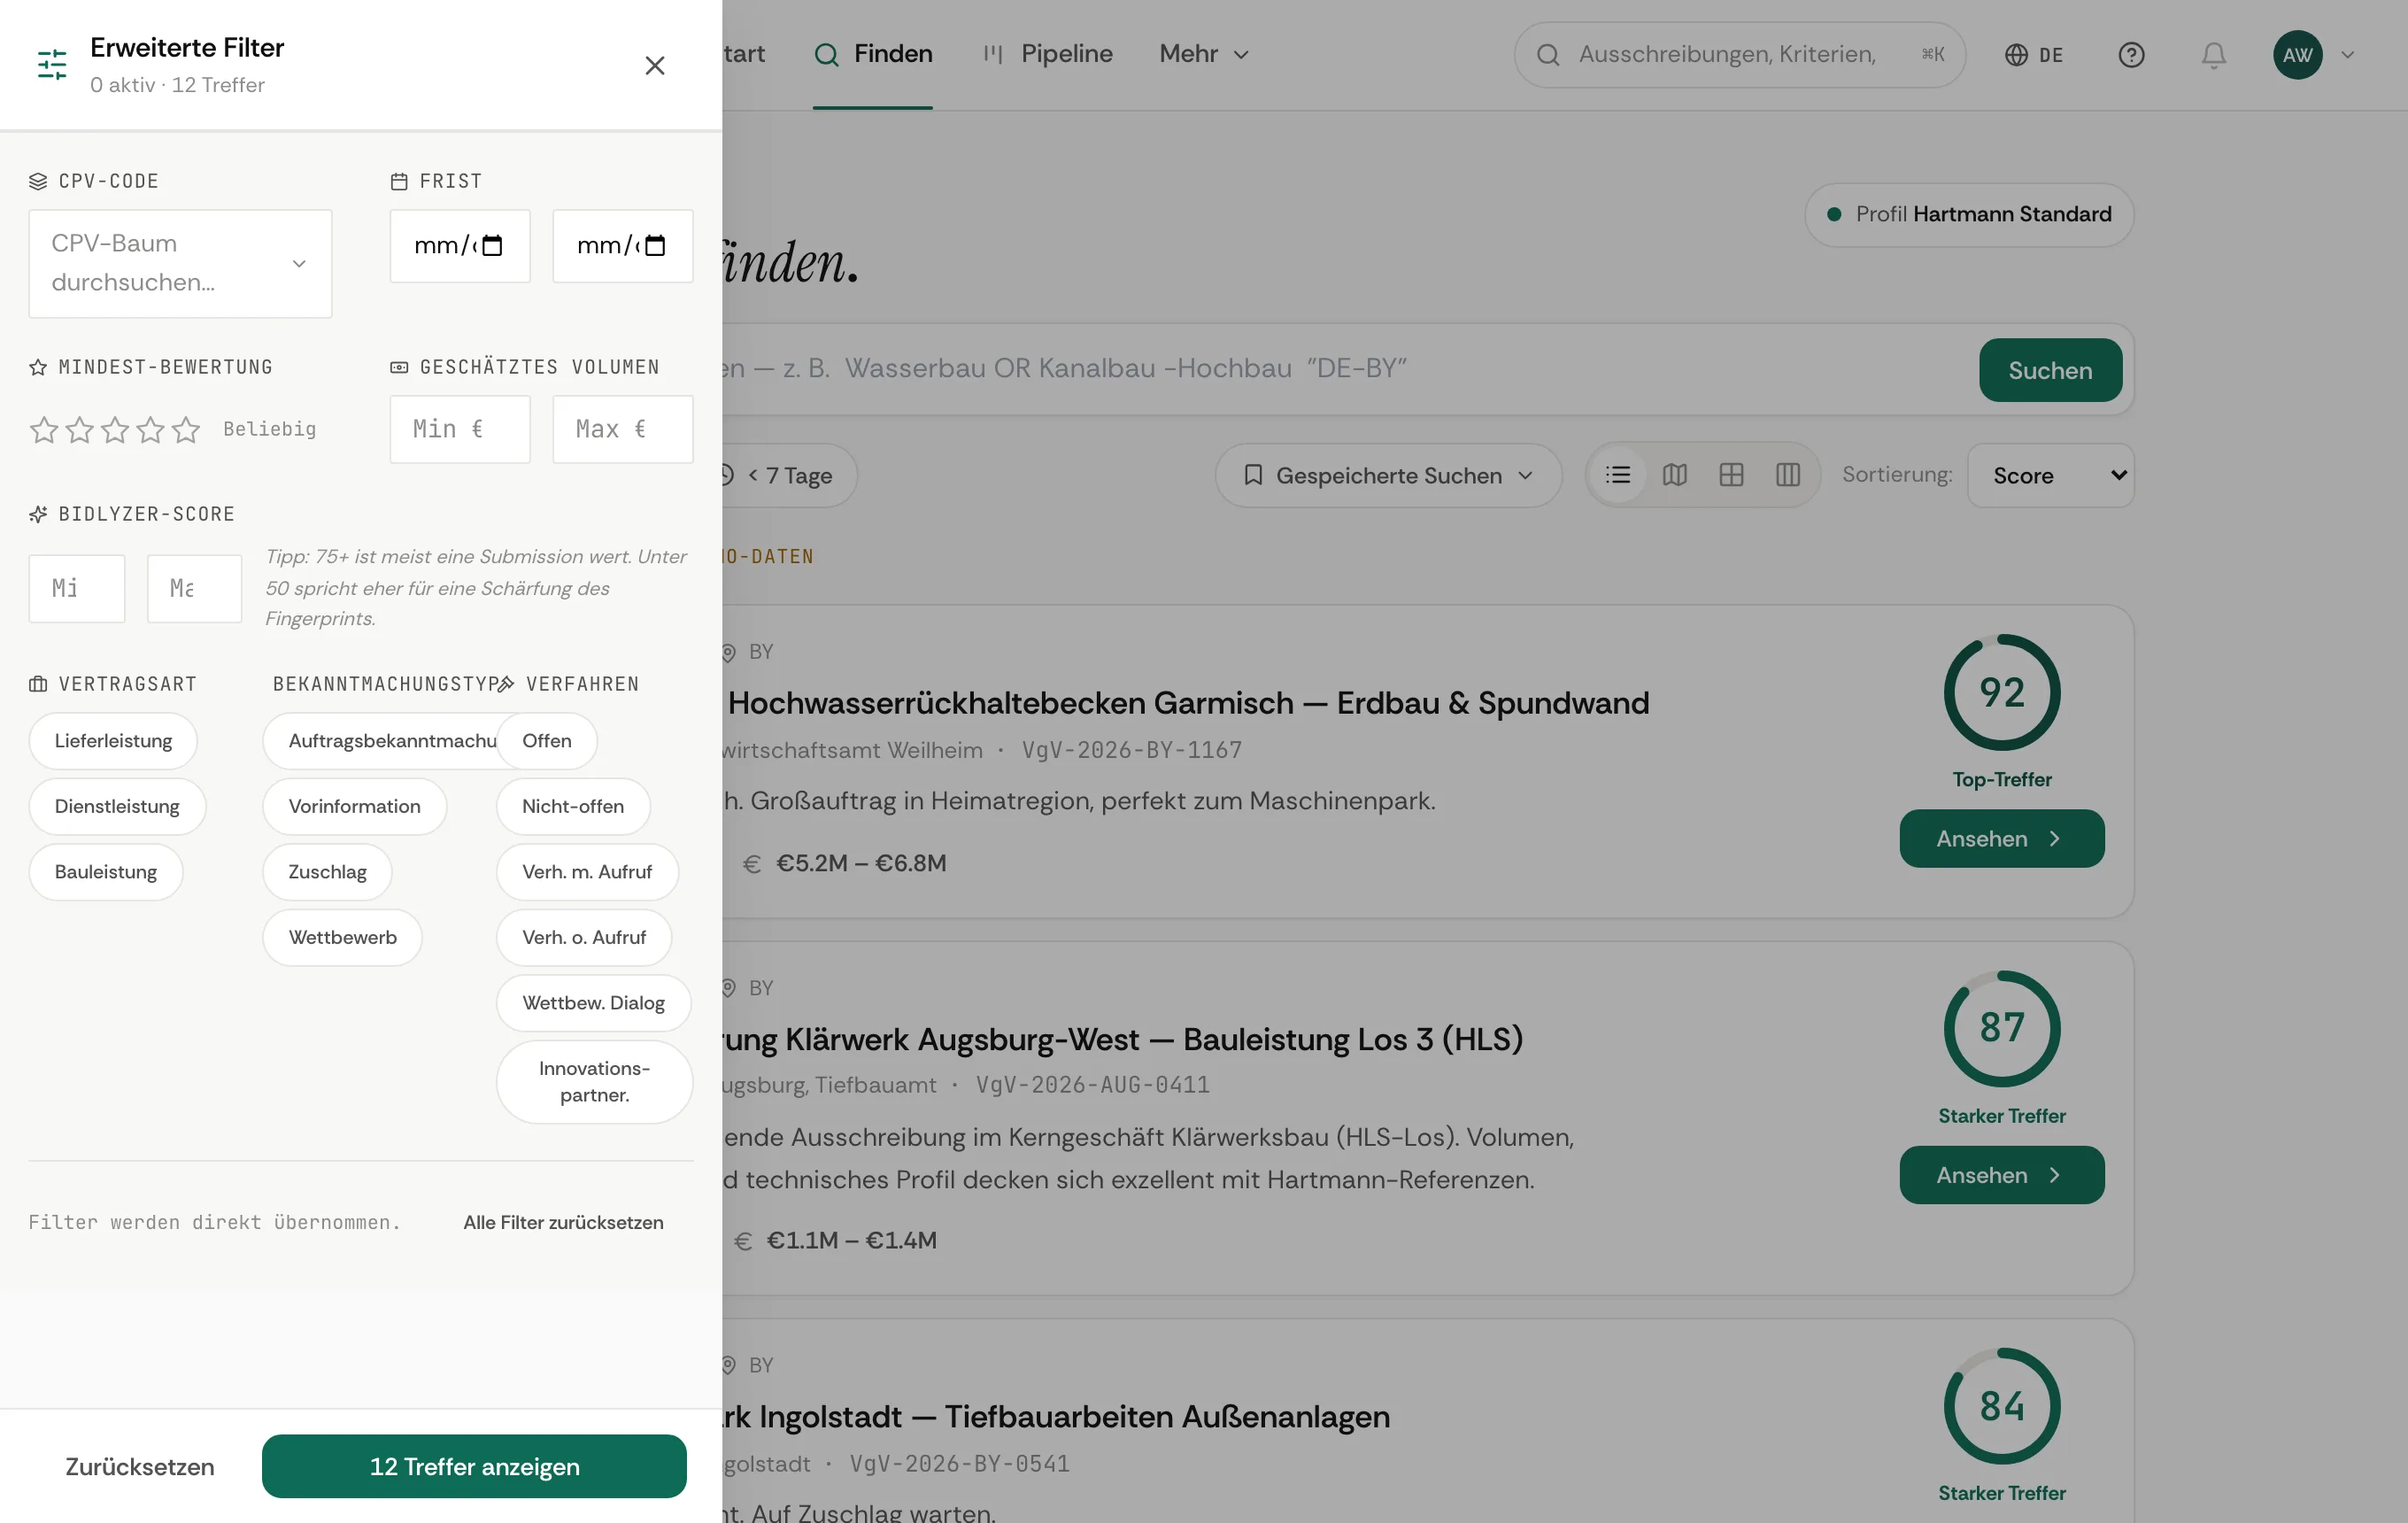Toggle the Wettbew. Dialog chip

594,1003
